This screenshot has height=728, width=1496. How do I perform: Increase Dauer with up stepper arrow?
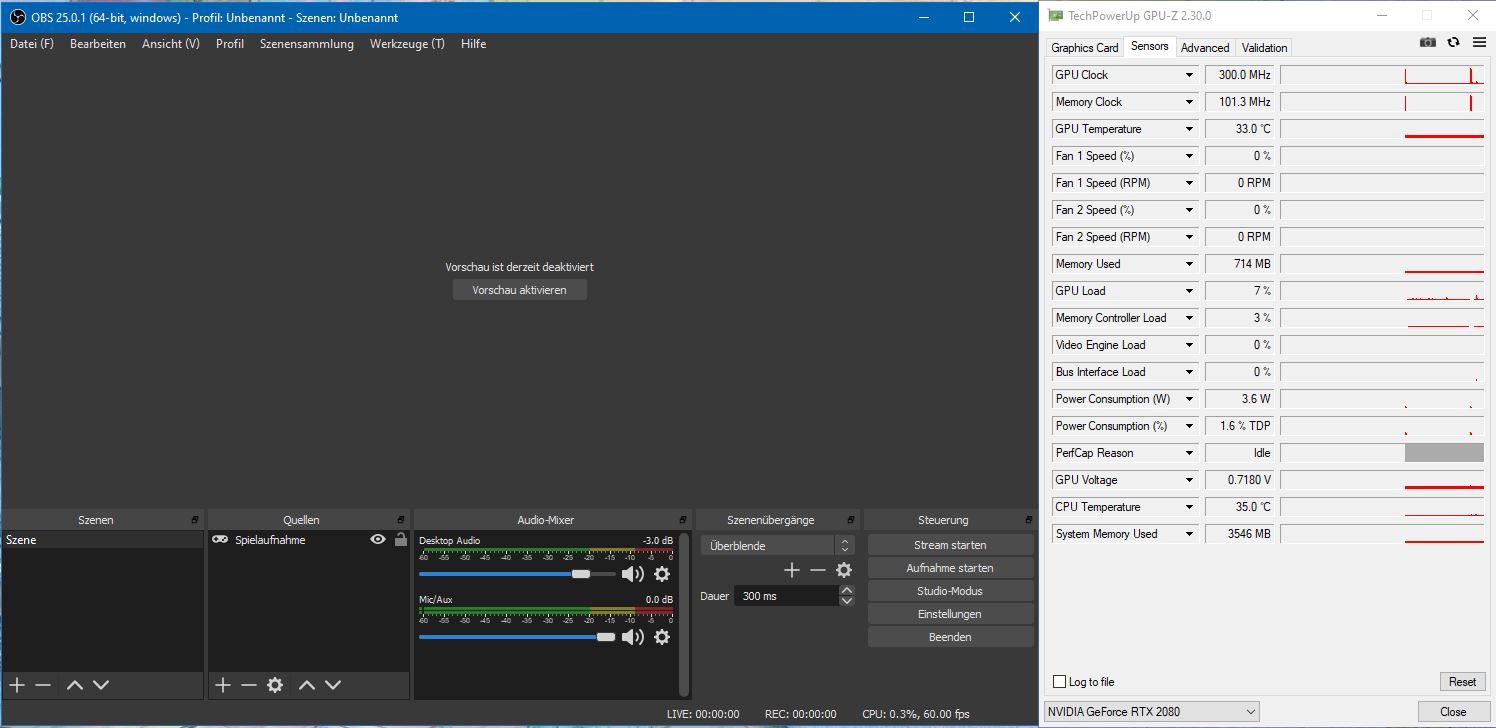tap(847, 591)
